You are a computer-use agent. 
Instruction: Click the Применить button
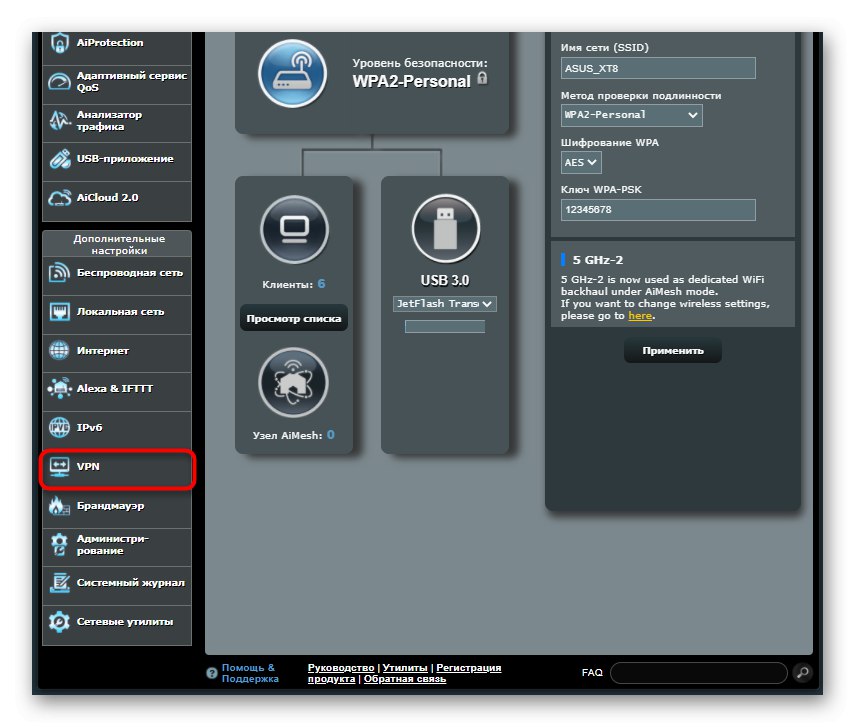[673, 351]
